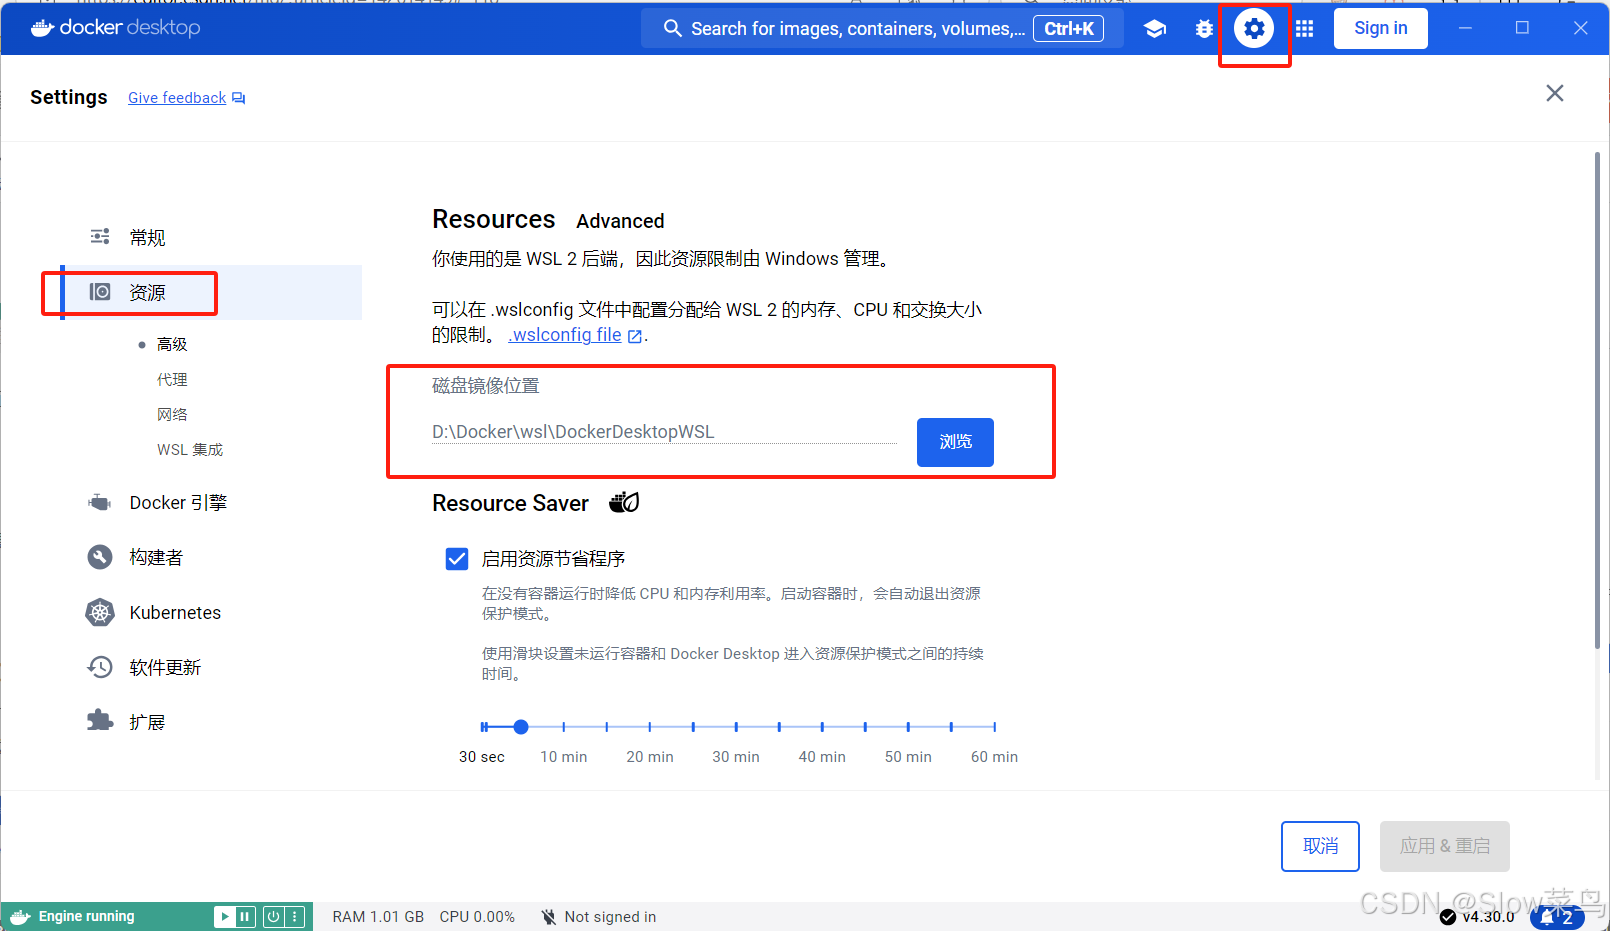Click the Resource Saver leaf whale icon
Screen dimensions: 1610x931
tap(624, 502)
